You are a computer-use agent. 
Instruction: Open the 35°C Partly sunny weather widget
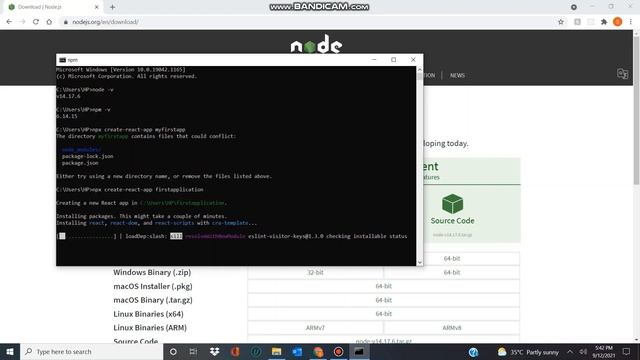(x=528, y=352)
